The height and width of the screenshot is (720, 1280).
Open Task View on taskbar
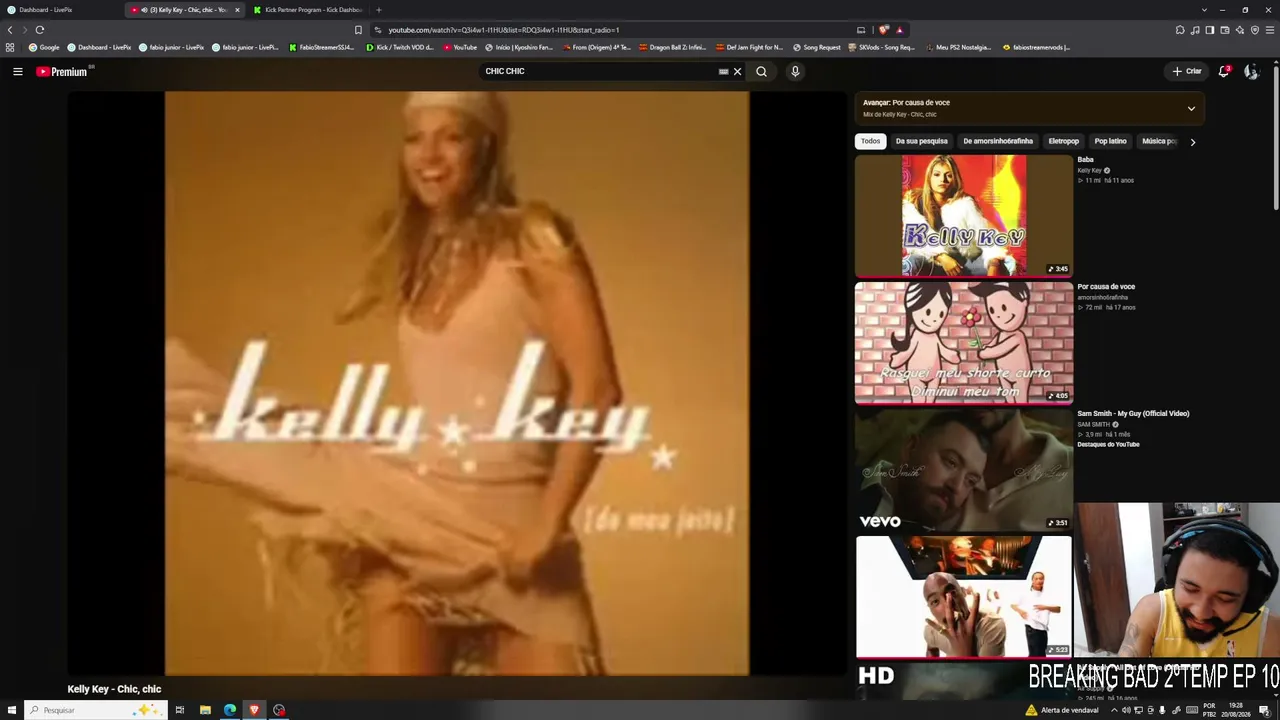(180, 710)
